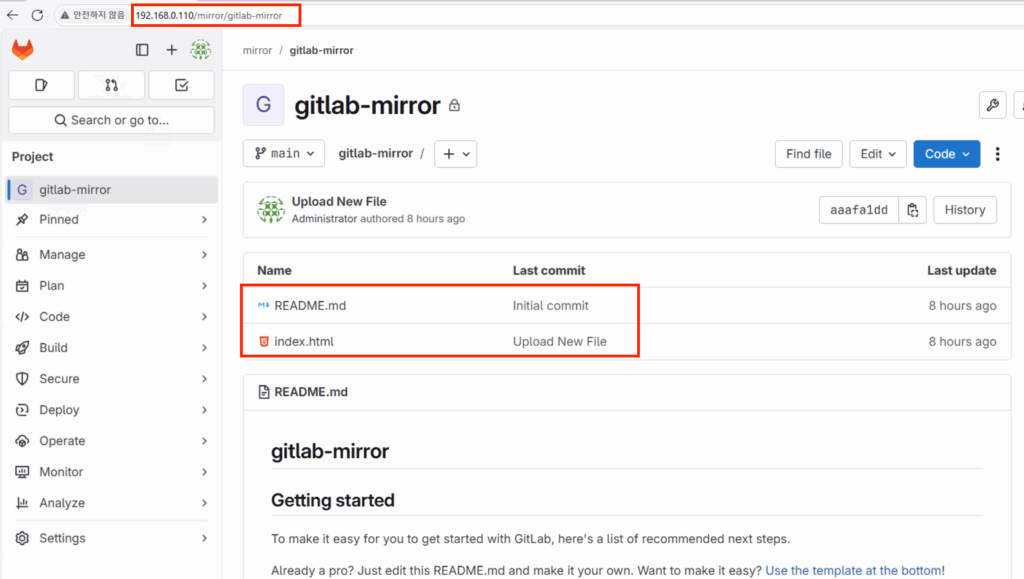Click the GitLab fox logo
The height and width of the screenshot is (579, 1024).
point(23,50)
